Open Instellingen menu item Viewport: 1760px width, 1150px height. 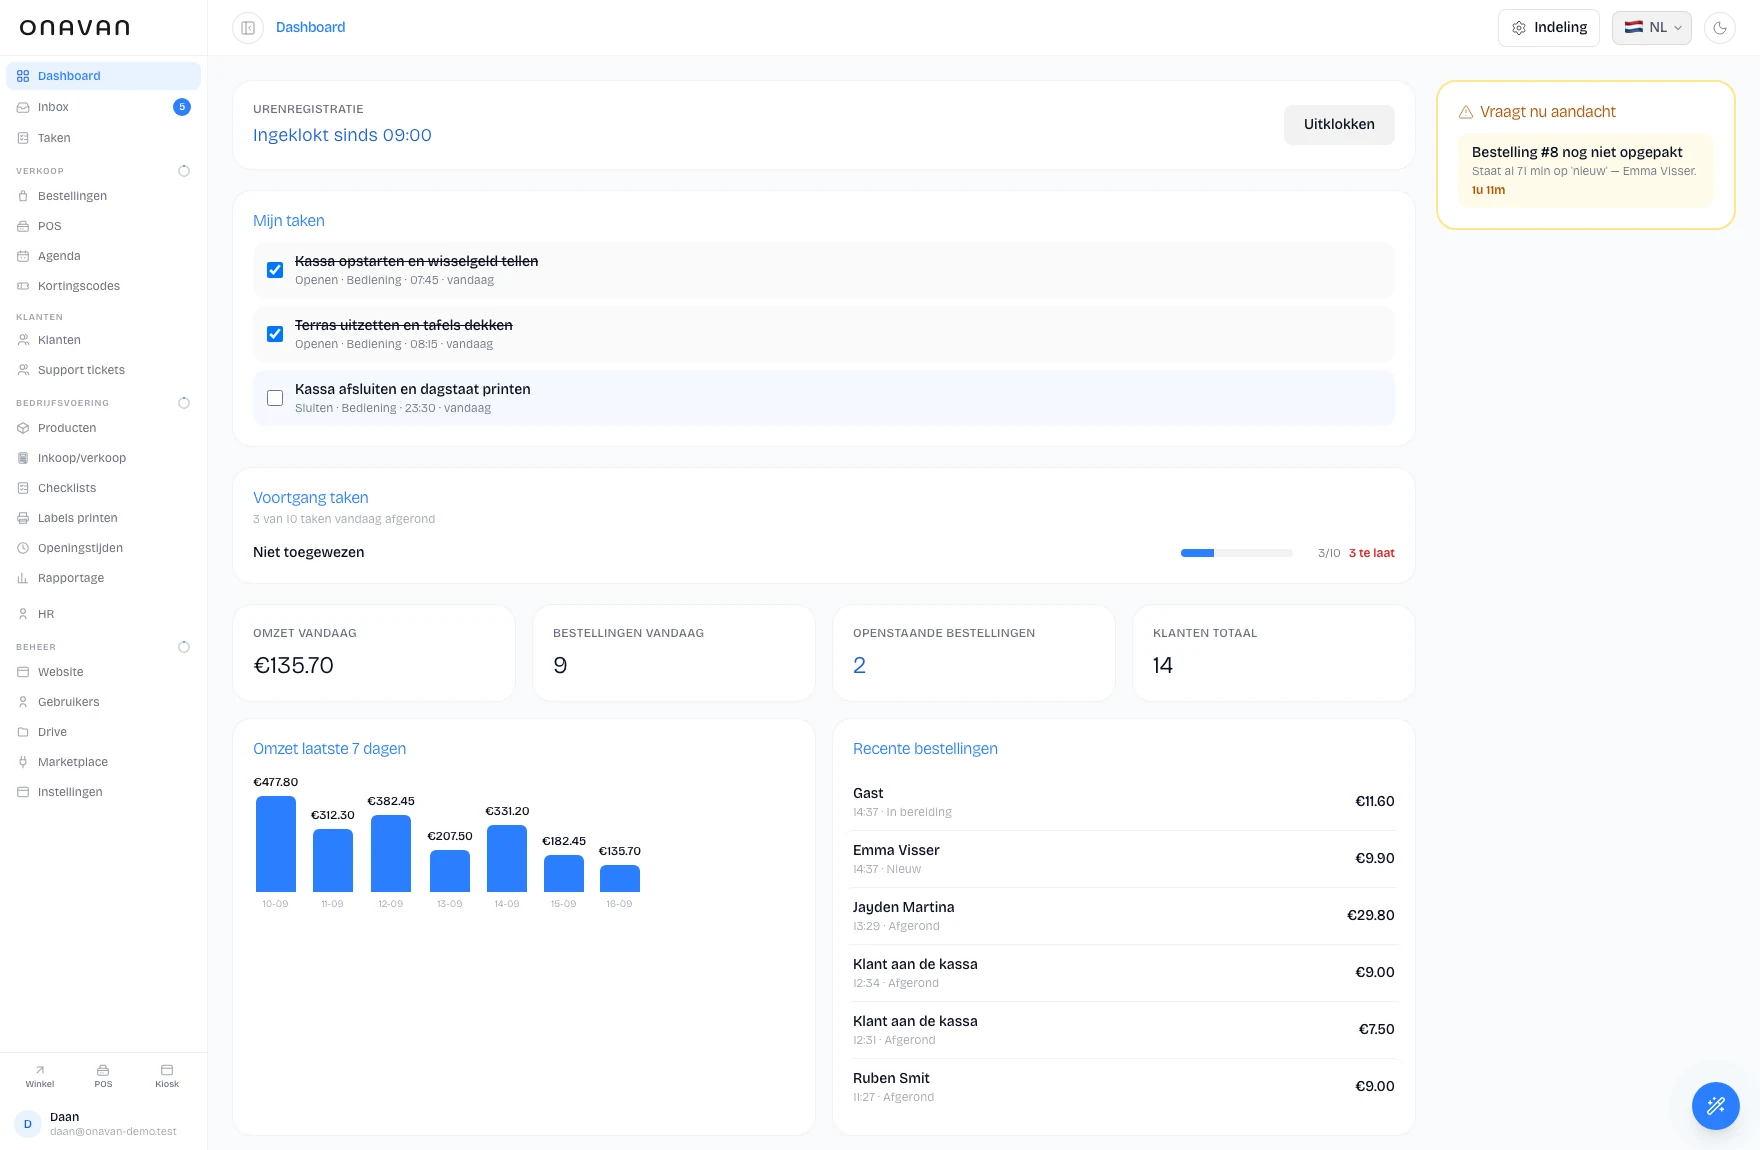(103, 792)
